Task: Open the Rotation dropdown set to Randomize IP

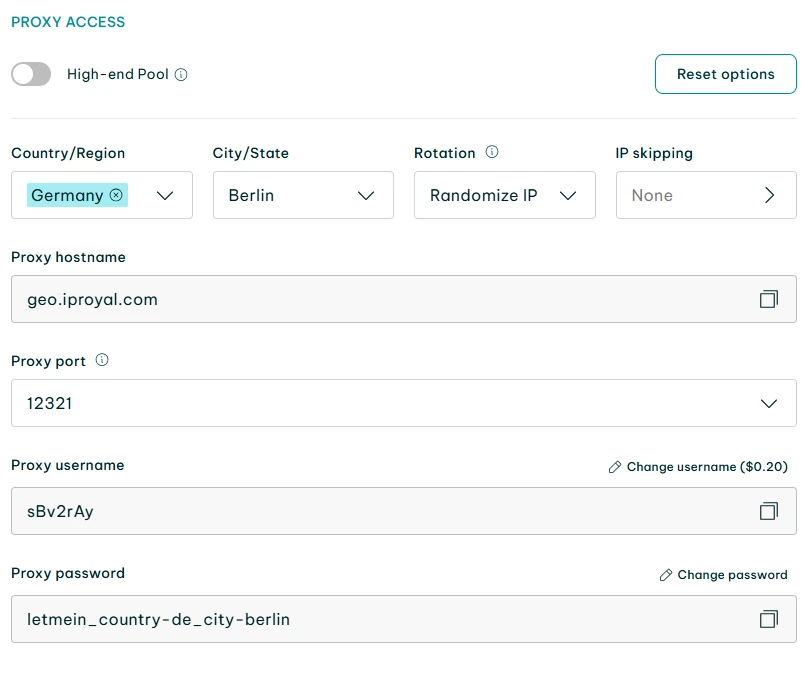Action: tap(504, 195)
